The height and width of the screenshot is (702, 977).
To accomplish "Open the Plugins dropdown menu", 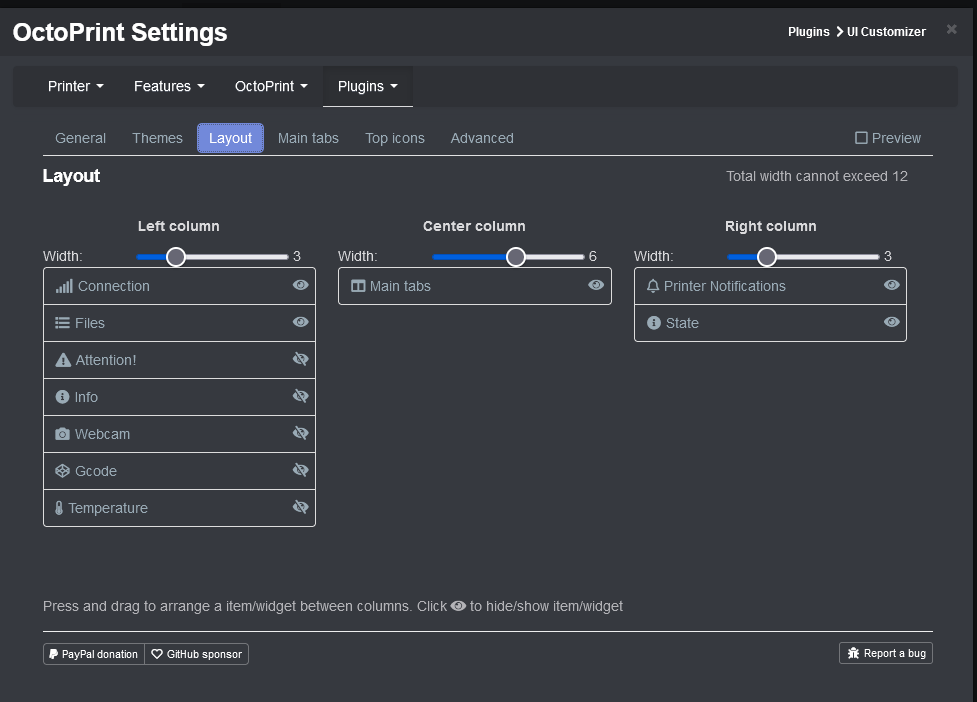I will point(367,86).
